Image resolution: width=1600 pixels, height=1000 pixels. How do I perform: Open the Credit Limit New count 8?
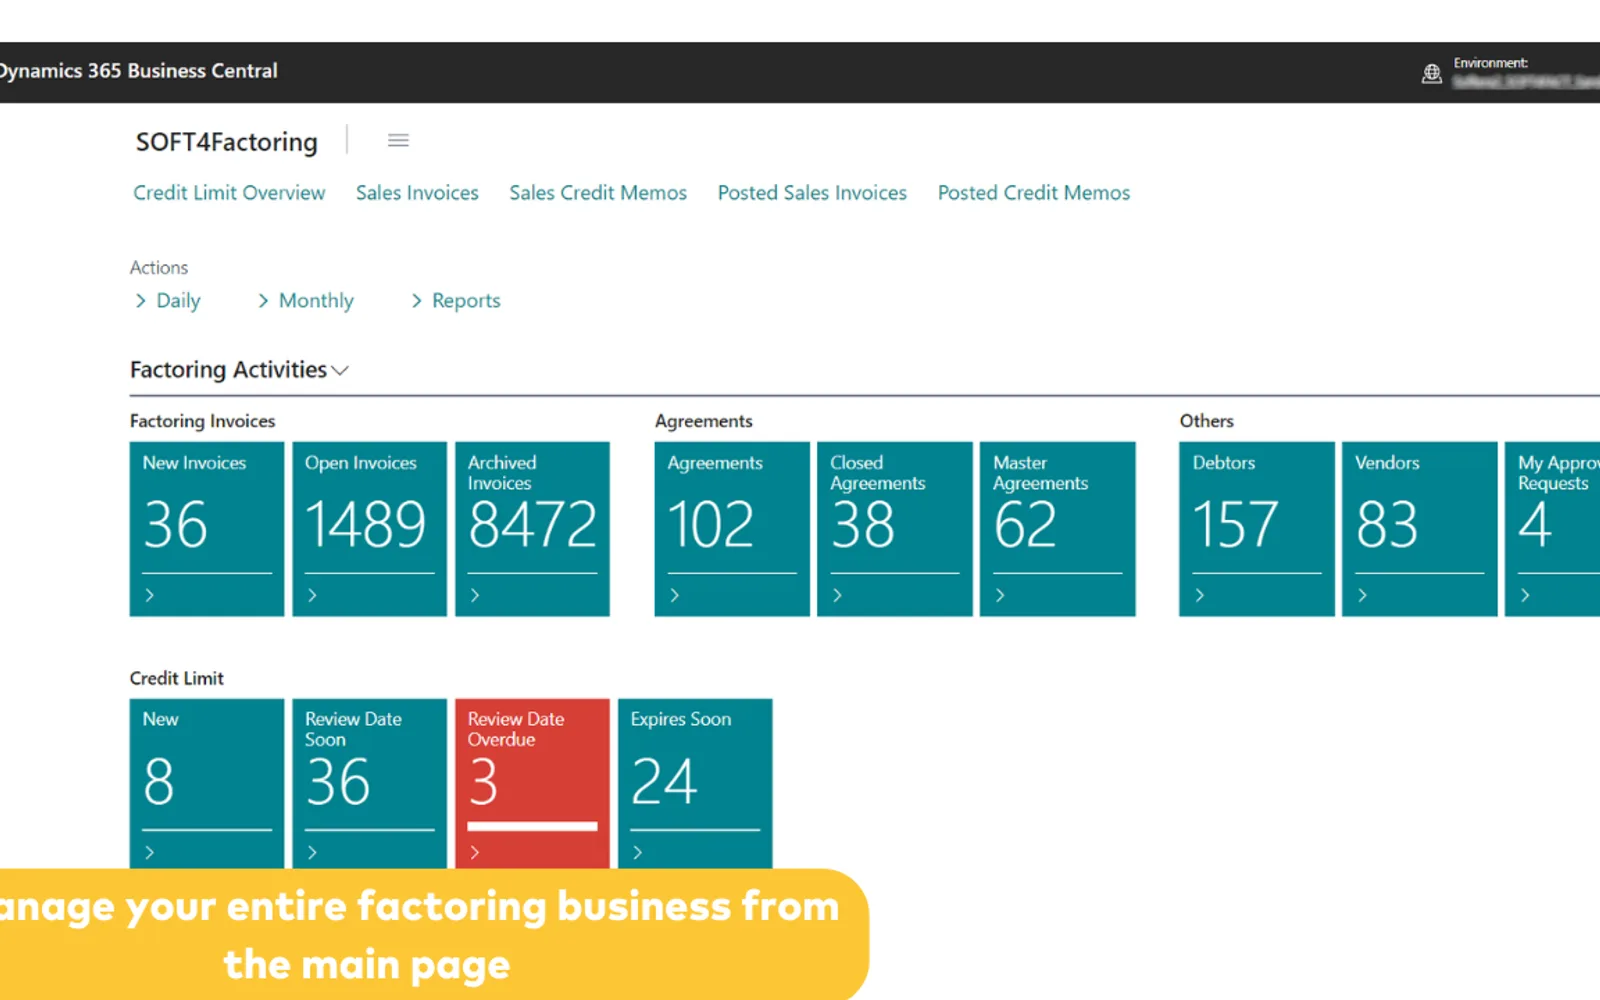click(159, 782)
